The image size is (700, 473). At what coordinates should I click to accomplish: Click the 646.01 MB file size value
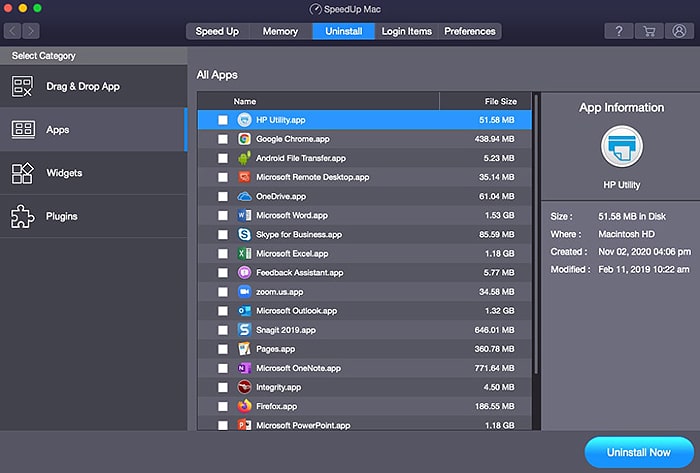tap(495, 330)
